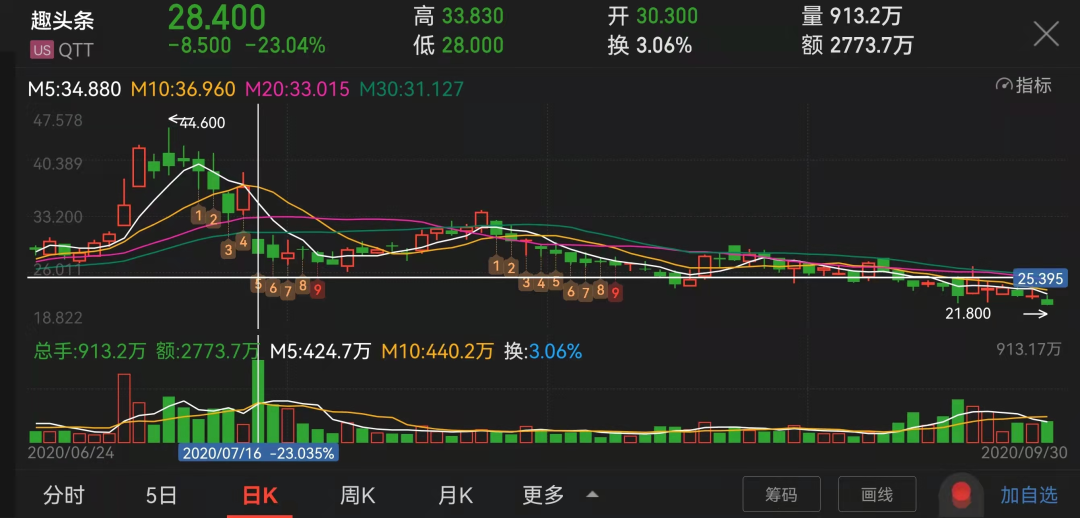Click the 2020/06/24 start date label
The width and height of the screenshot is (1080, 518).
pyautogui.click(x=70, y=453)
